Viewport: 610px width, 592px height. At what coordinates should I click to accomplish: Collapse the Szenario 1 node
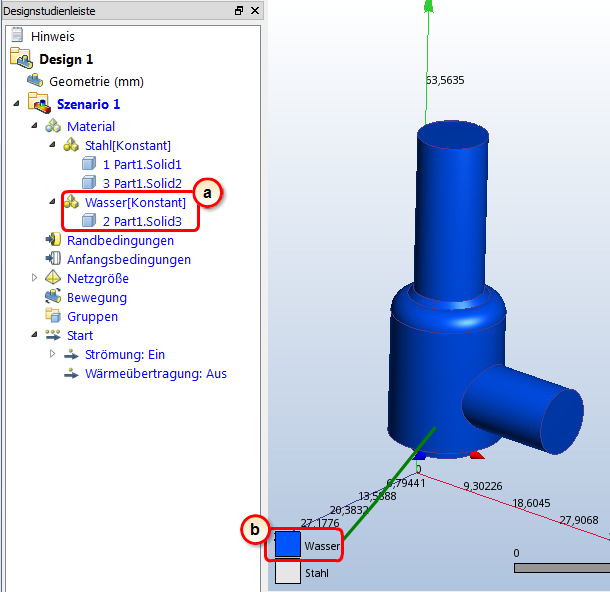(x=16, y=103)
